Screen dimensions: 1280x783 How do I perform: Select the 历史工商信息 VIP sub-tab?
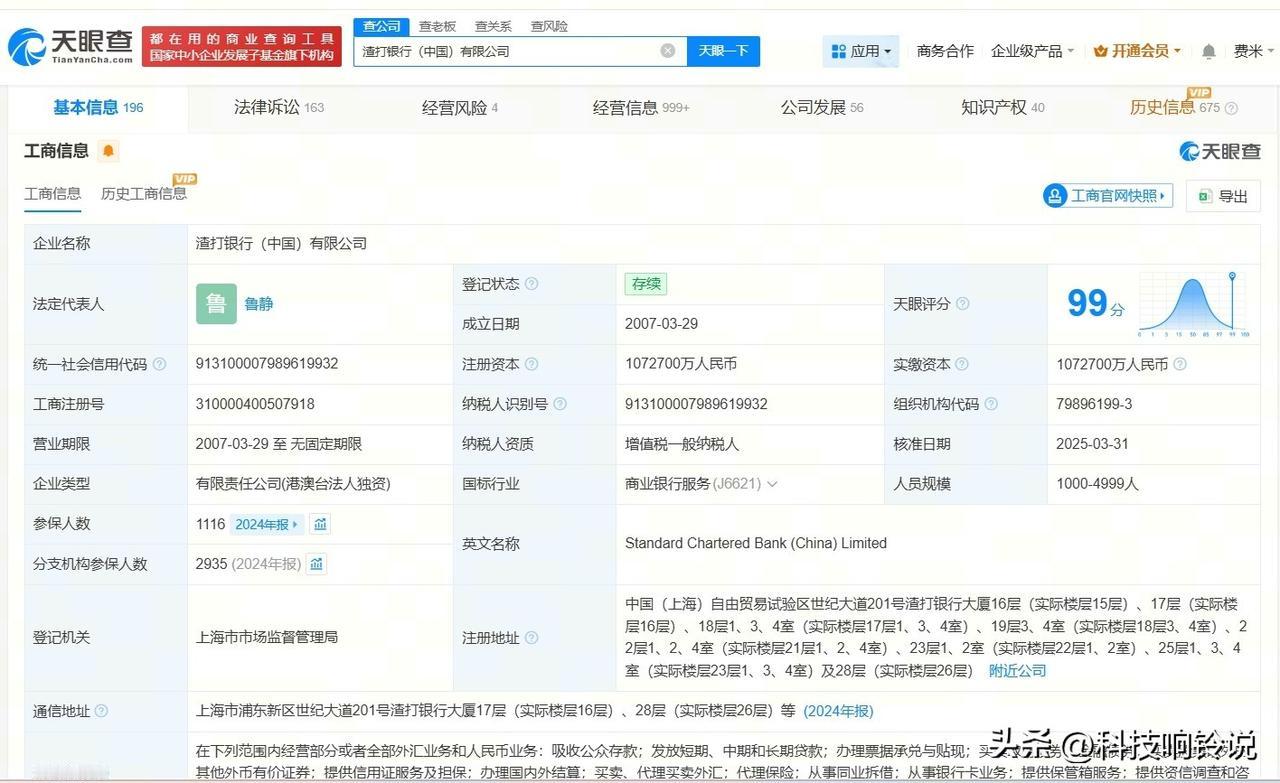point(144,193)
